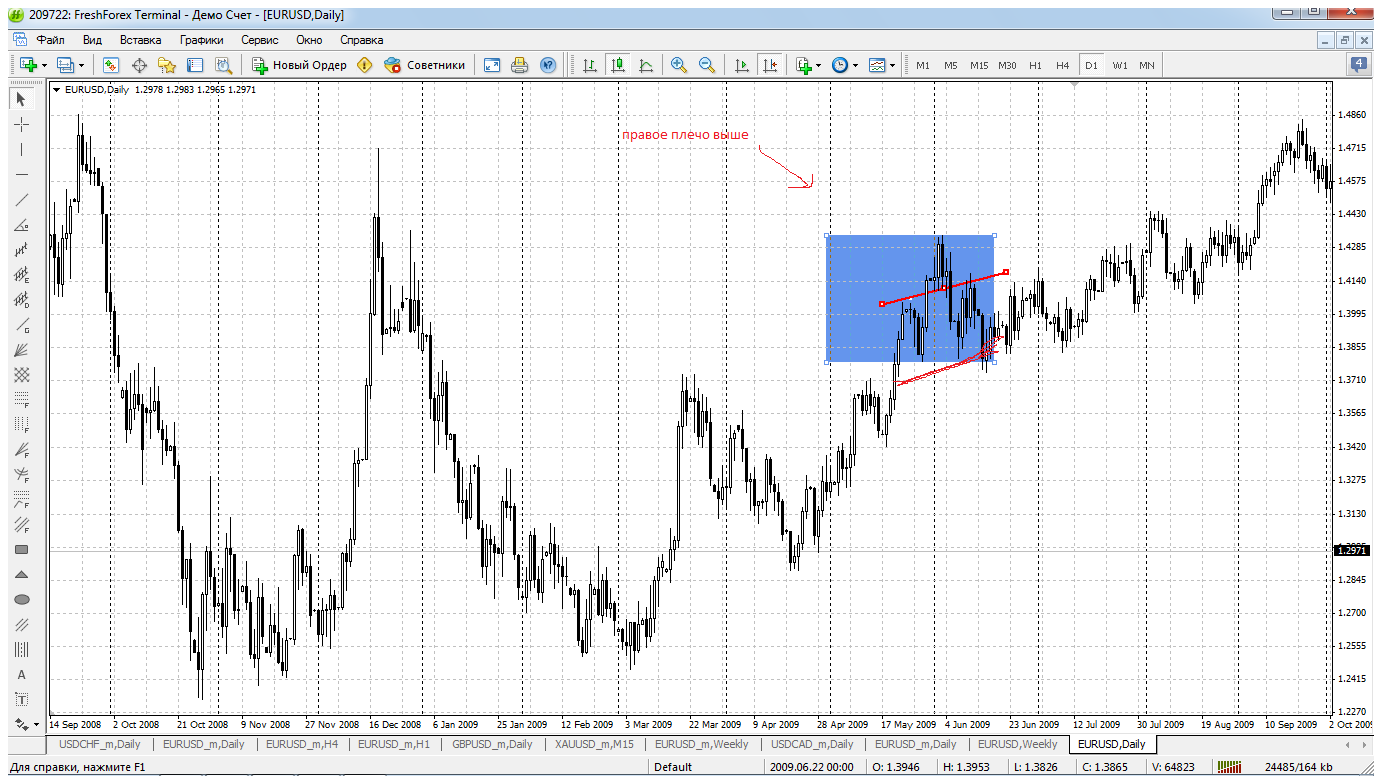Set timeframe to H4
The image size is (1382, 784).
point(1062,65)
